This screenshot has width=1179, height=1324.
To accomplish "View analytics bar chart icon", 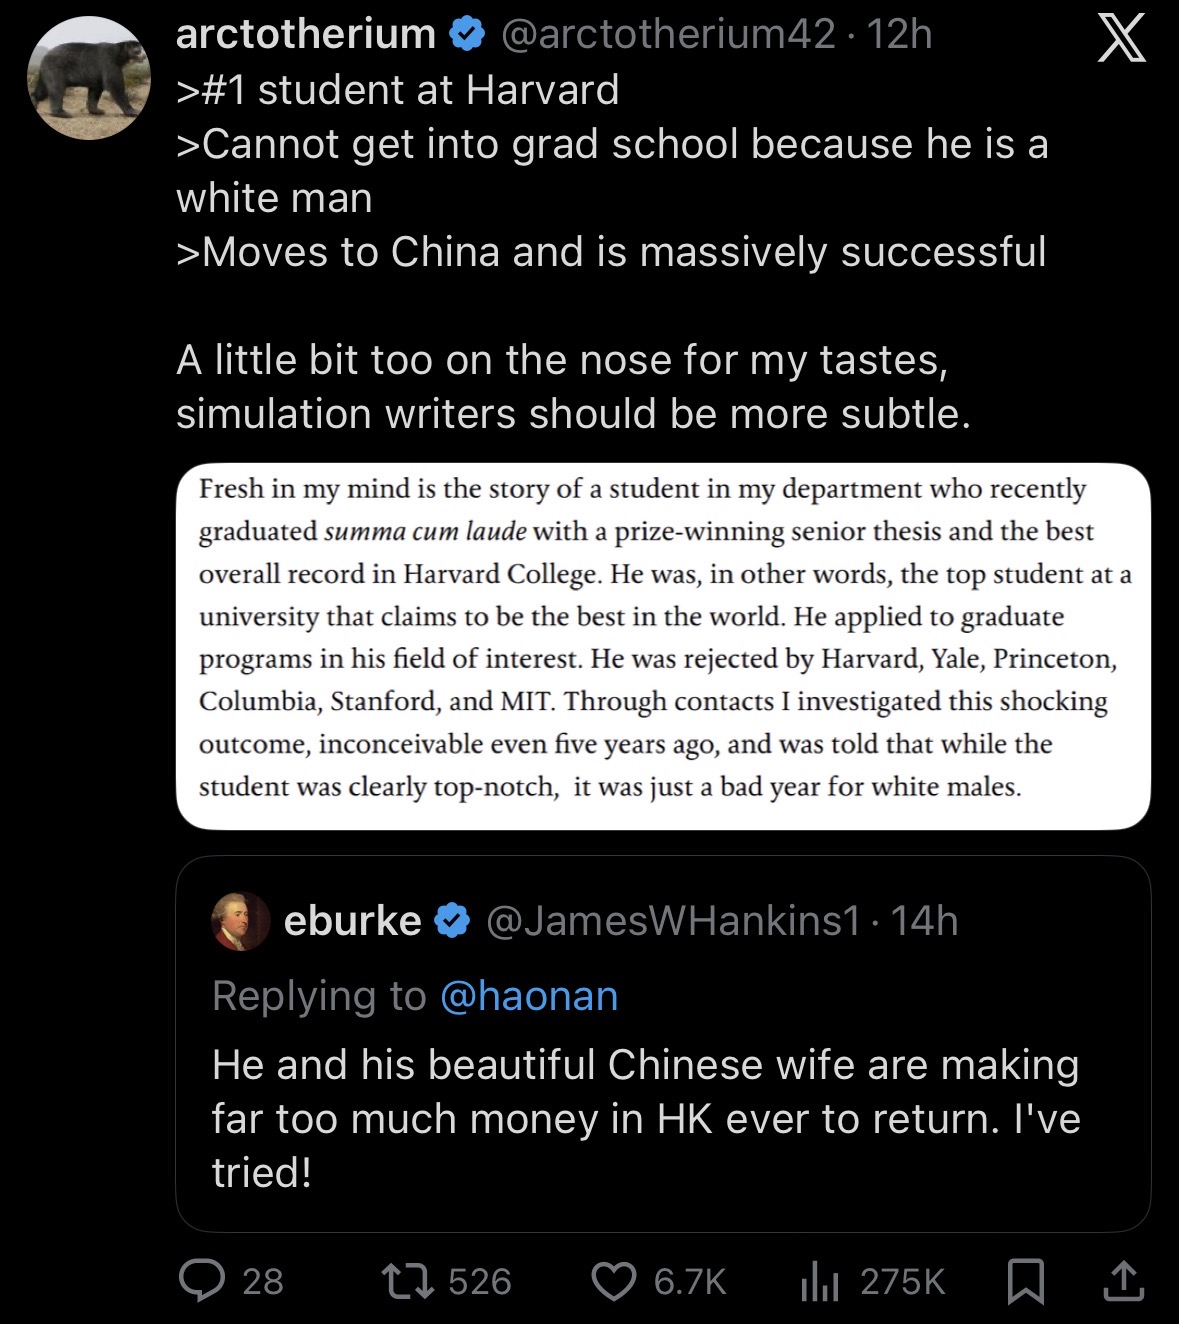I will [x=820, y=1281].
